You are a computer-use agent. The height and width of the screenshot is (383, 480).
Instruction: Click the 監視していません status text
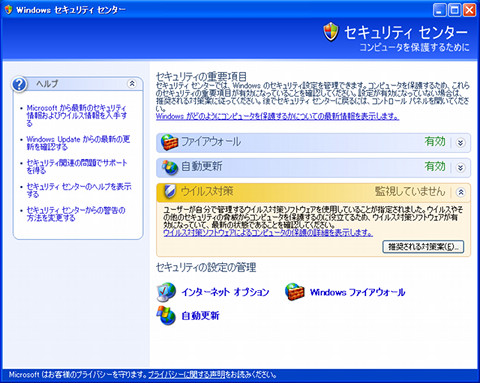pyautogui.click(x=410, y=191)
